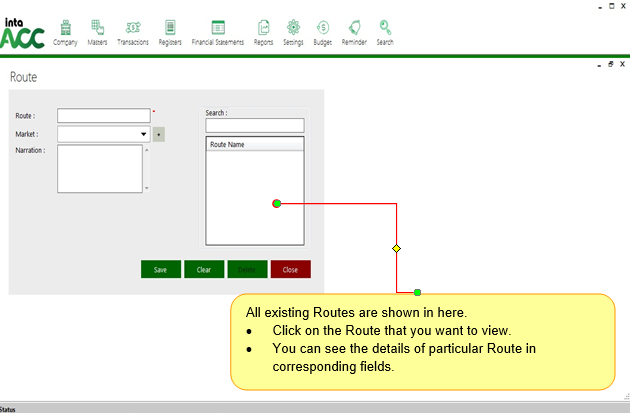Screen dimensions: 630x415
Task: Open the Budget module
Action: [323, 31]
